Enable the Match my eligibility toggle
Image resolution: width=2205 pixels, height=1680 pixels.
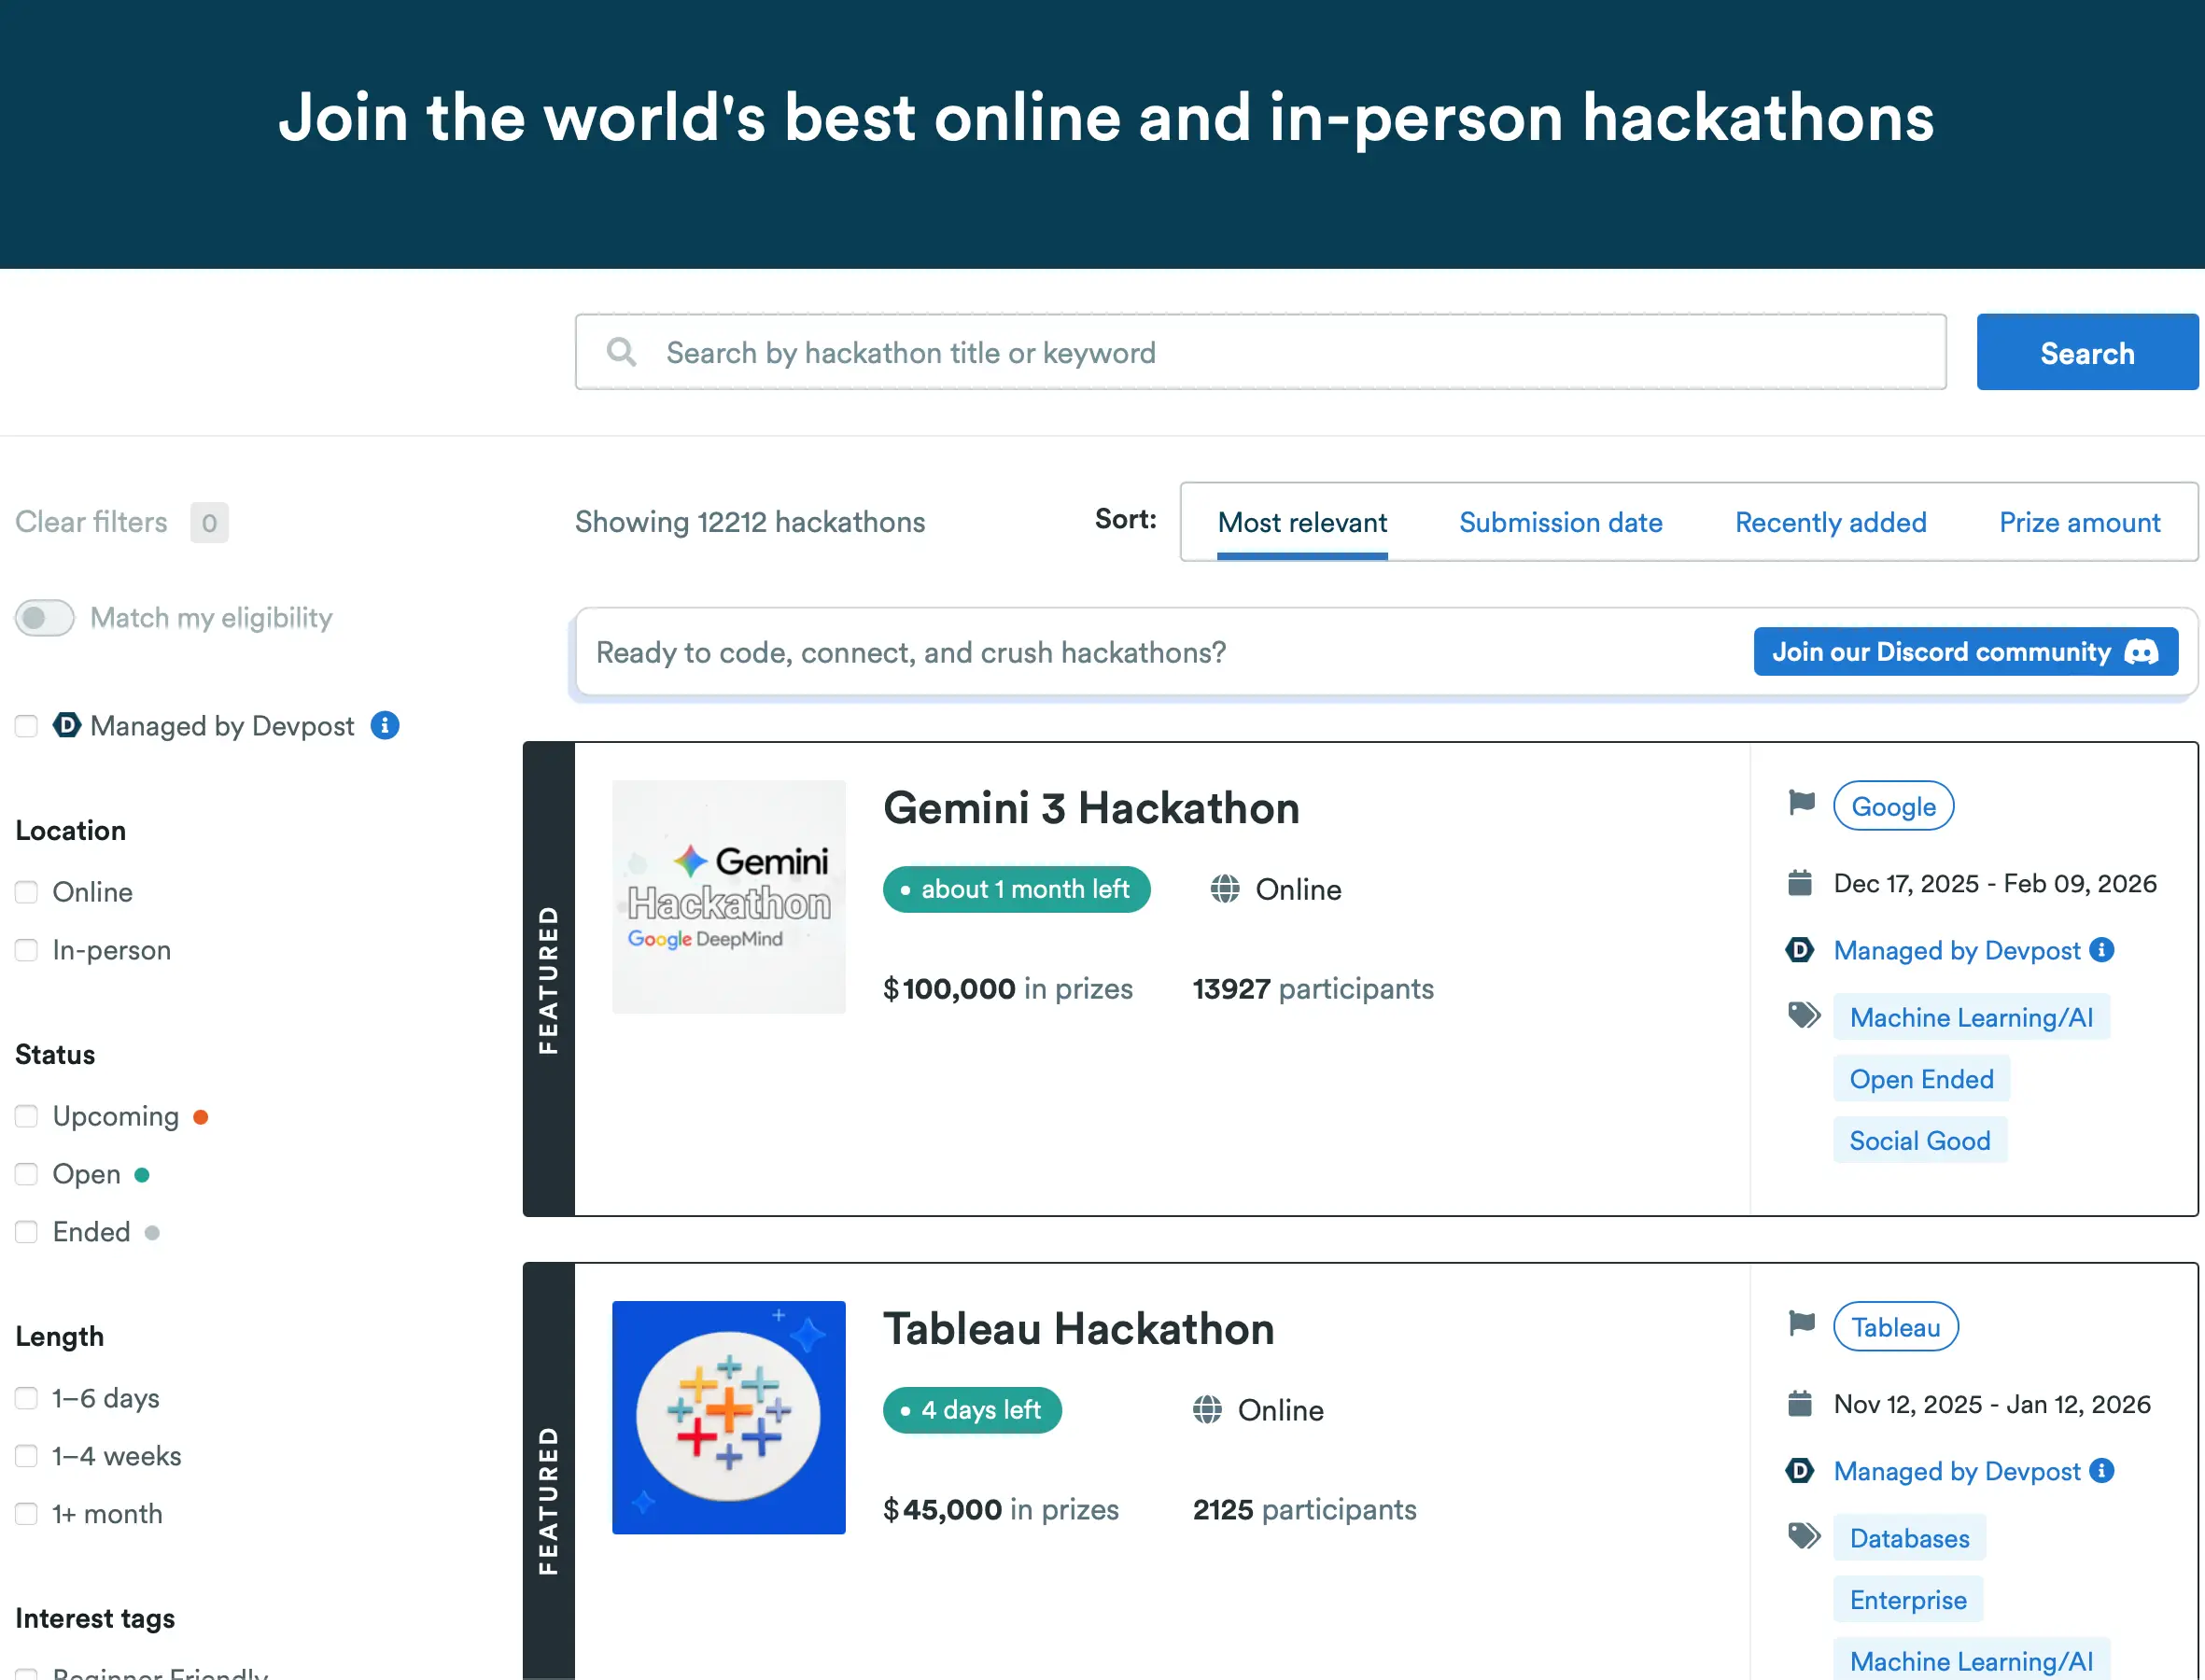pos(43,618)
